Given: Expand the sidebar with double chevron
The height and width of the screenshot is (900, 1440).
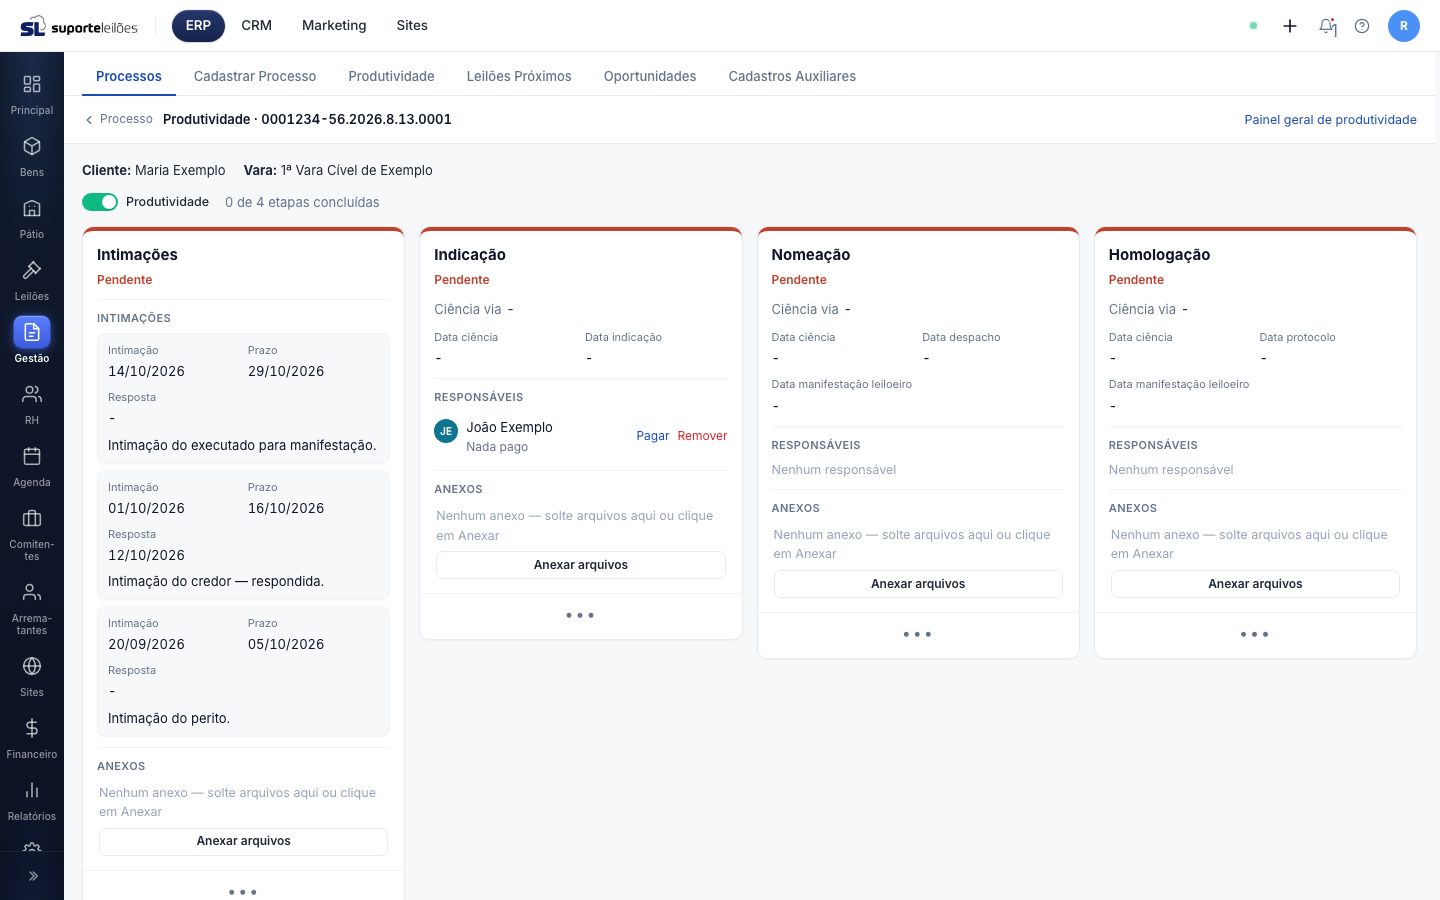Looking at the screenshot, I should 32,876.
